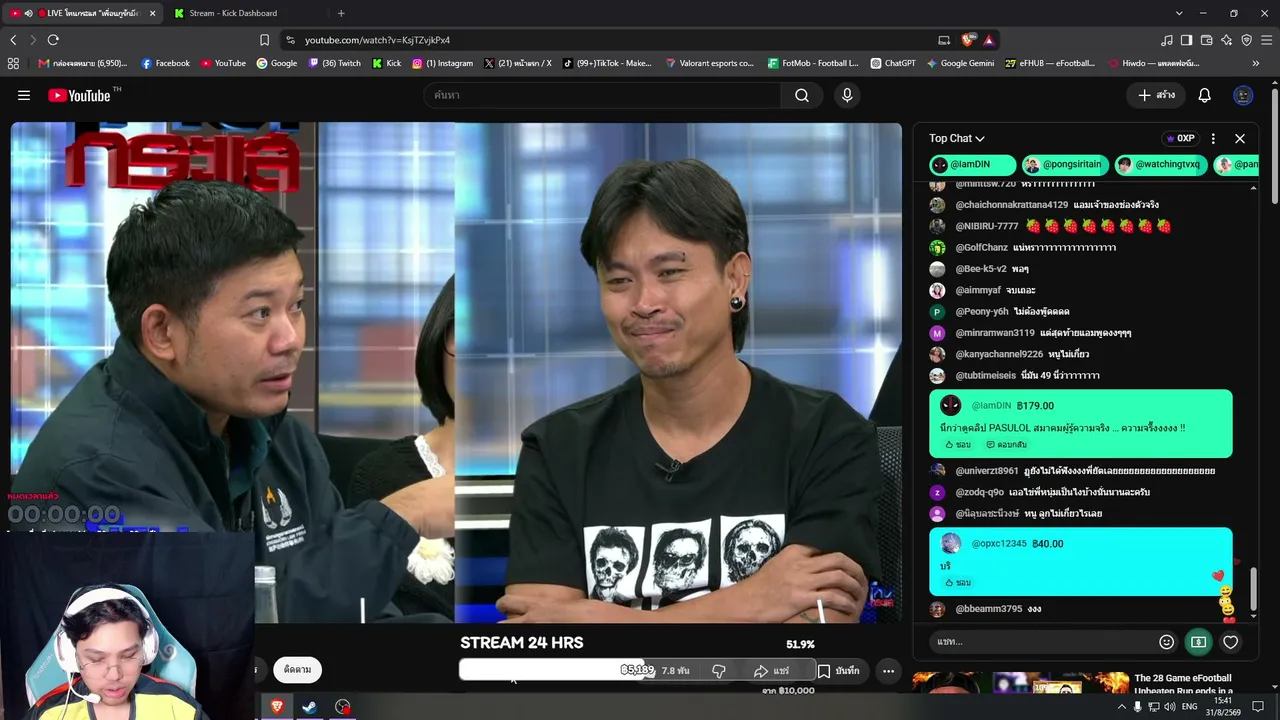Open chat options three-dot menu

pos(1213,138)
